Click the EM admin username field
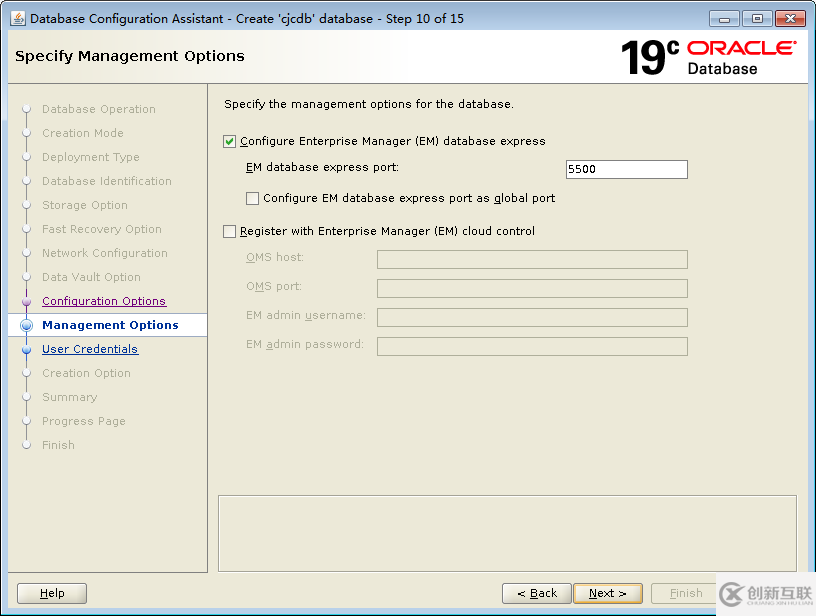The width and height of the screenshot is (816, 616). pyautogui.click(x=532, y=317)
